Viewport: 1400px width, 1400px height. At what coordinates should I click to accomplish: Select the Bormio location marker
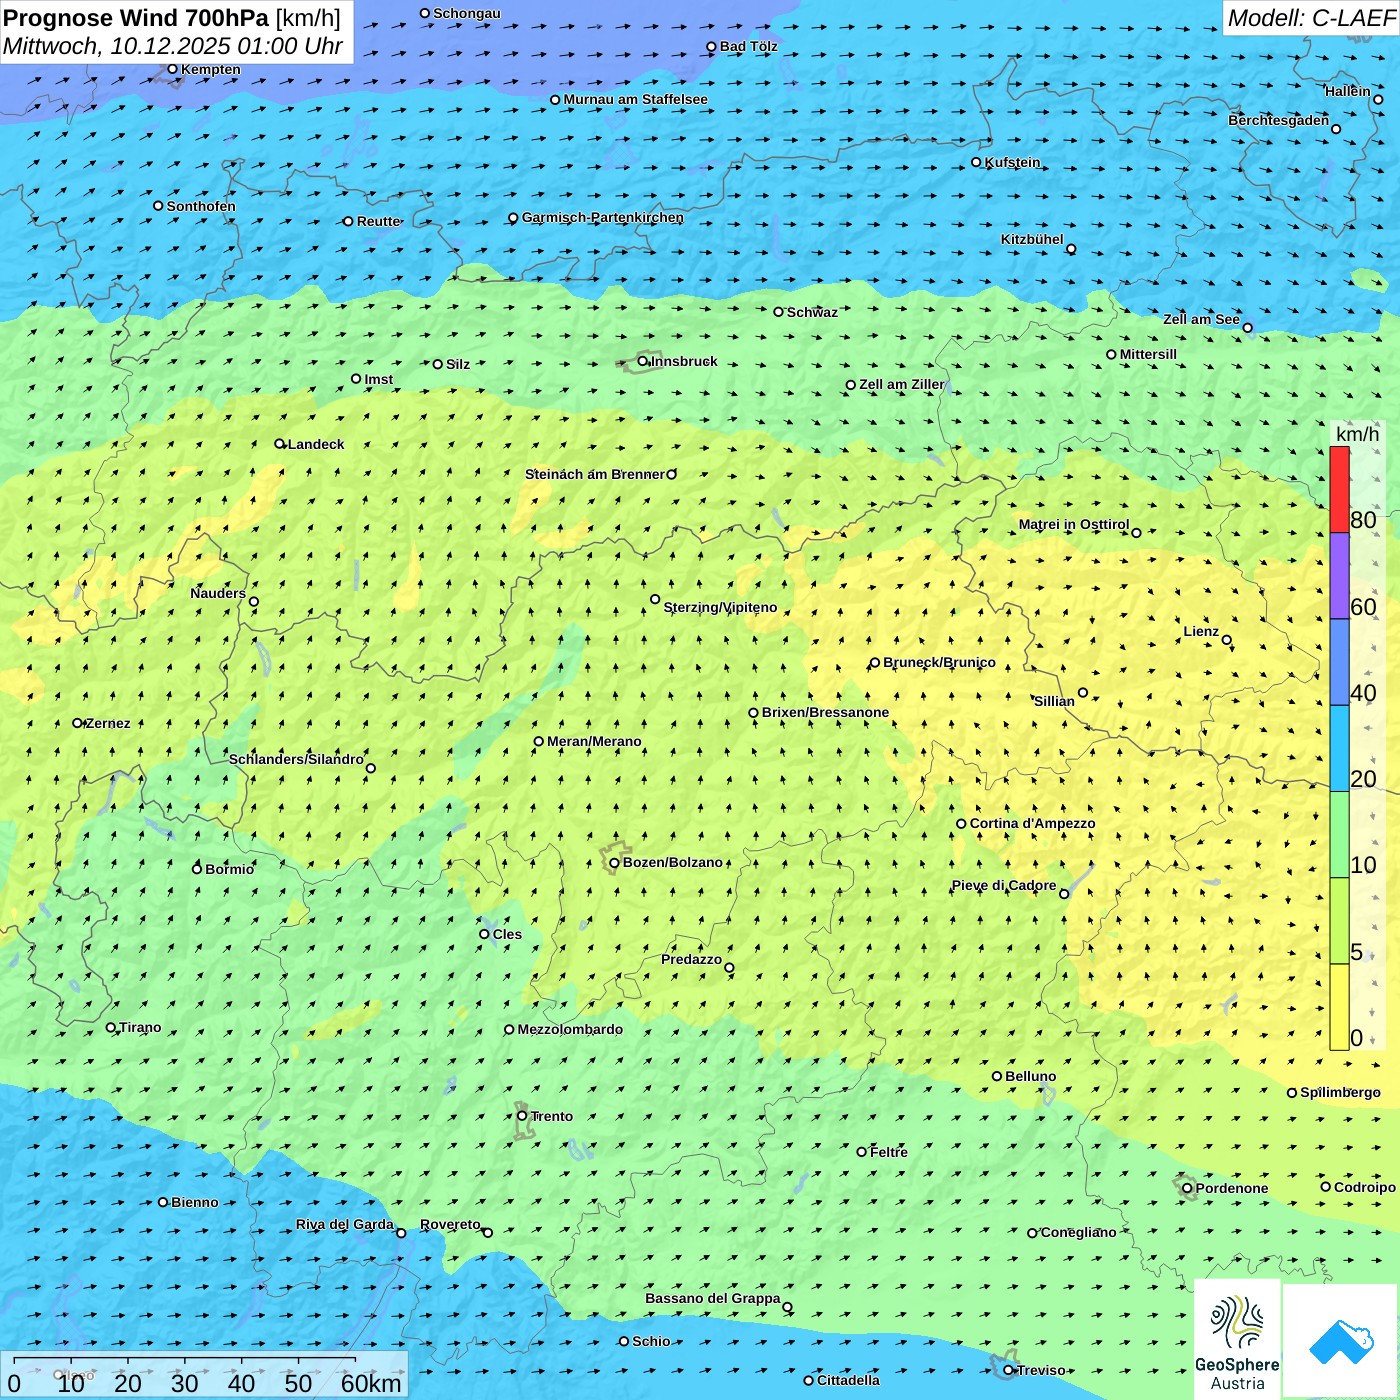click(197, 869)
